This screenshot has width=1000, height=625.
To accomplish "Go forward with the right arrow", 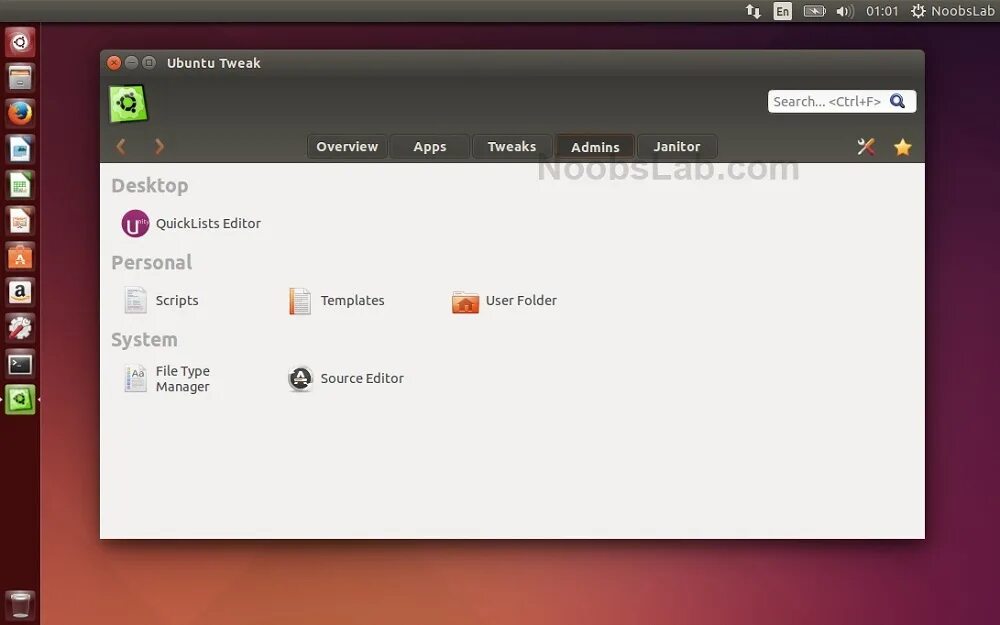I will 159,147.
